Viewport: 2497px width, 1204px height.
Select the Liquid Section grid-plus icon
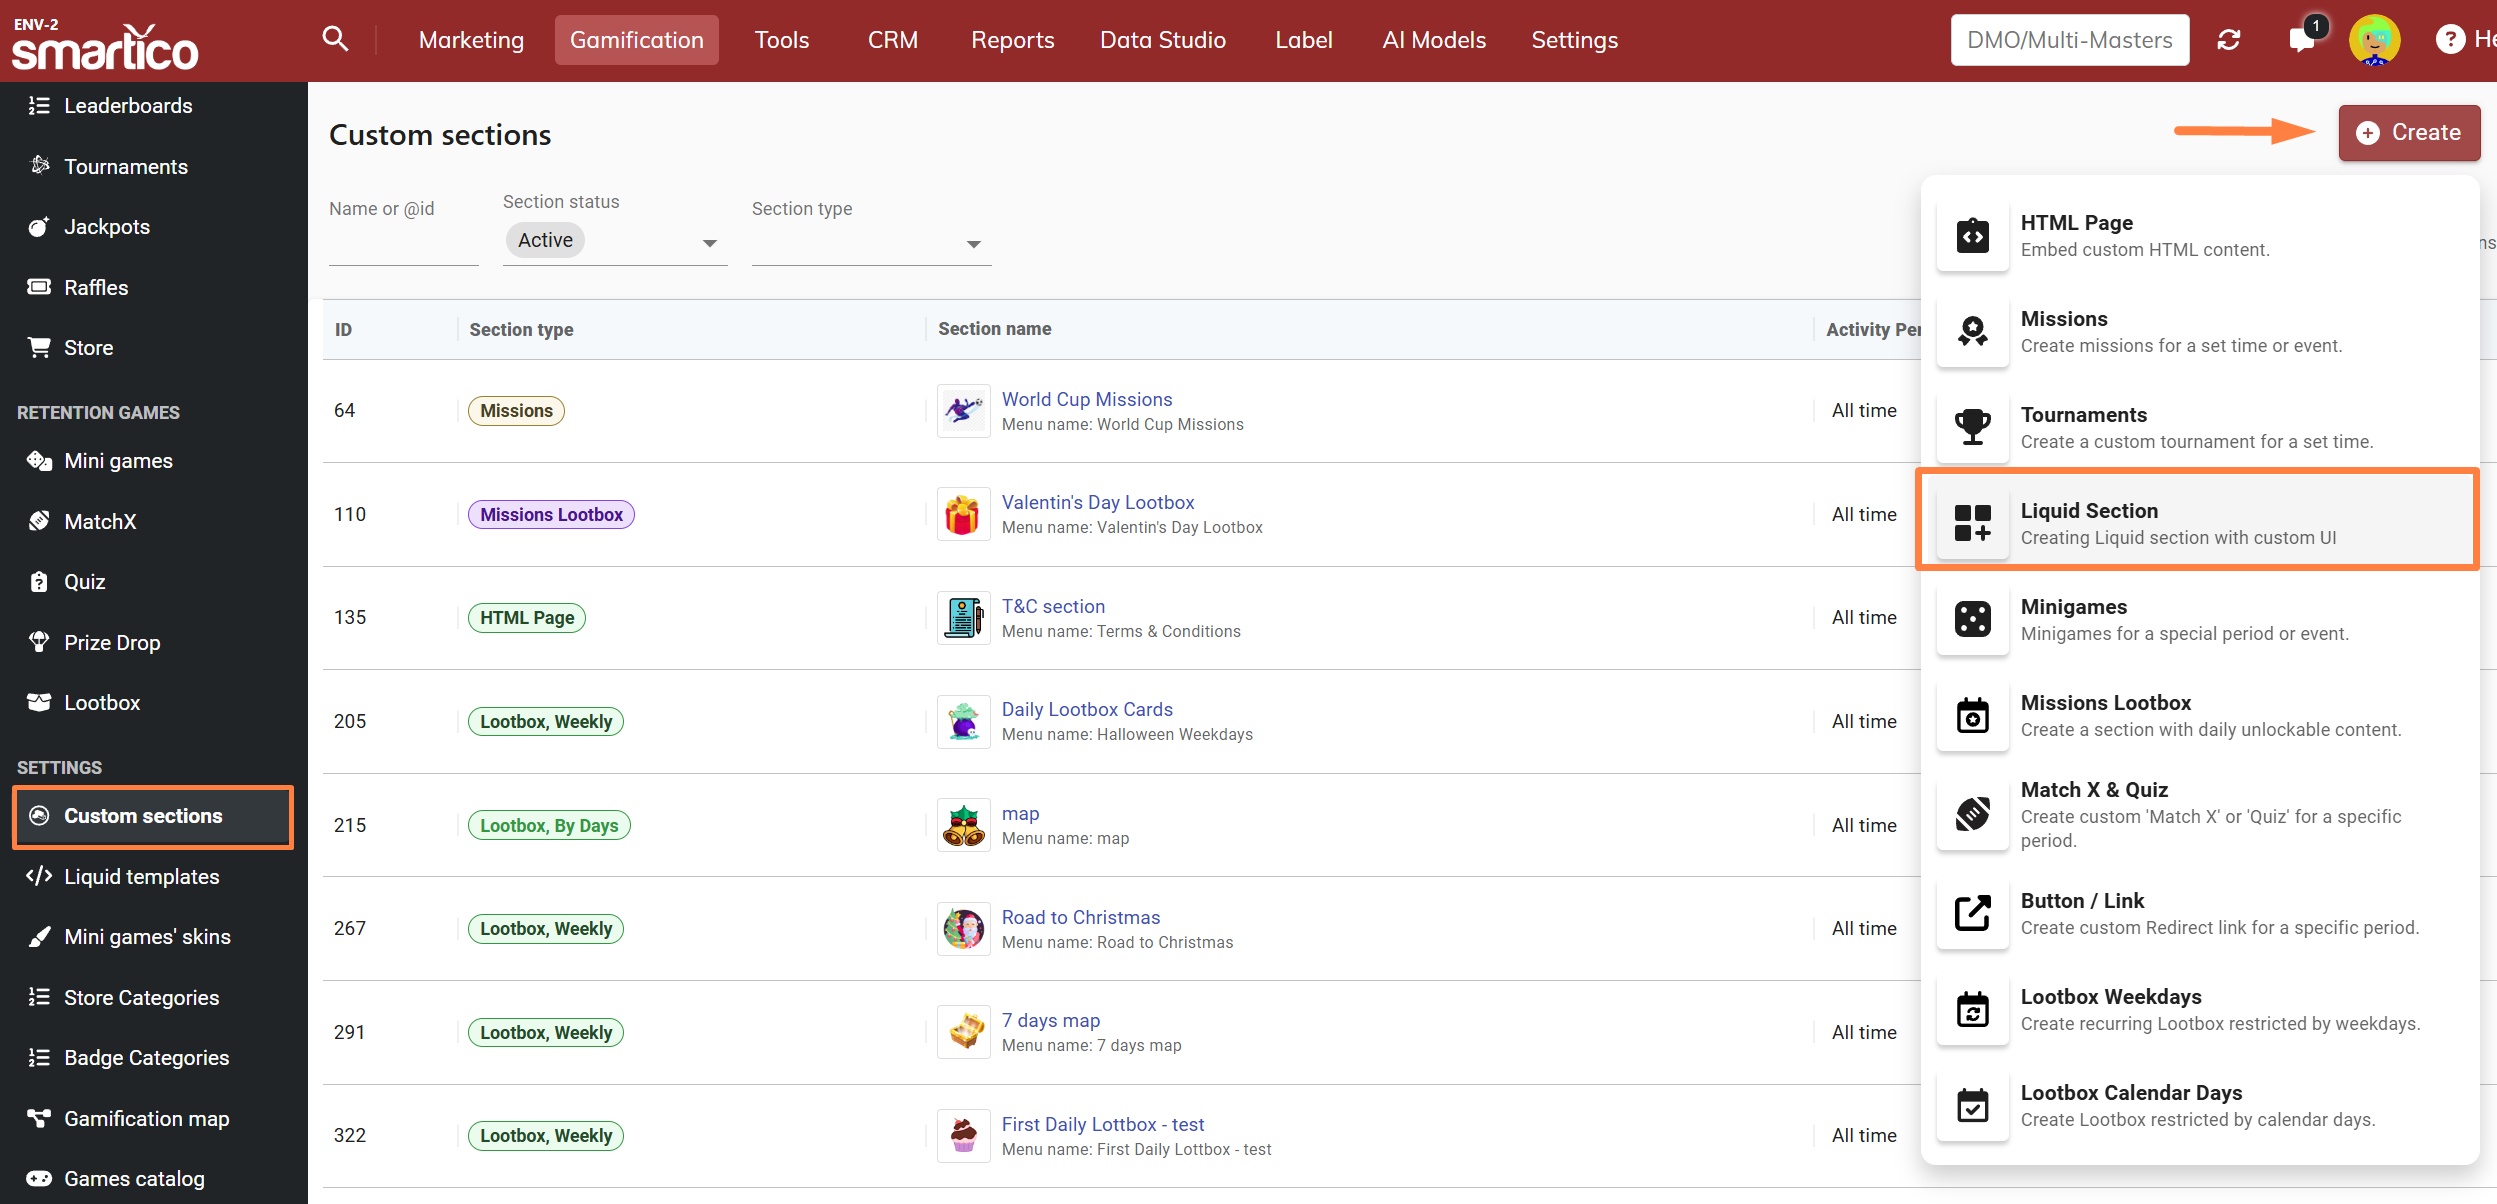[1972, 523]
